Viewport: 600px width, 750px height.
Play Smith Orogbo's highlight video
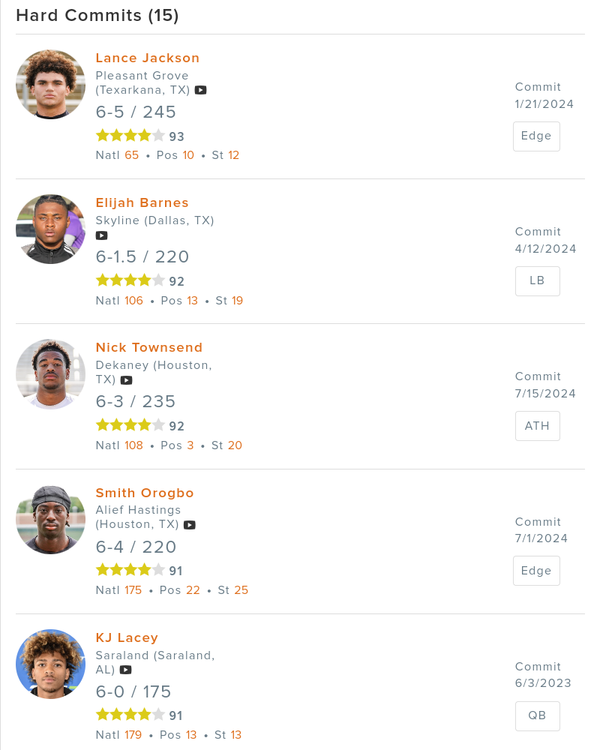190,525
